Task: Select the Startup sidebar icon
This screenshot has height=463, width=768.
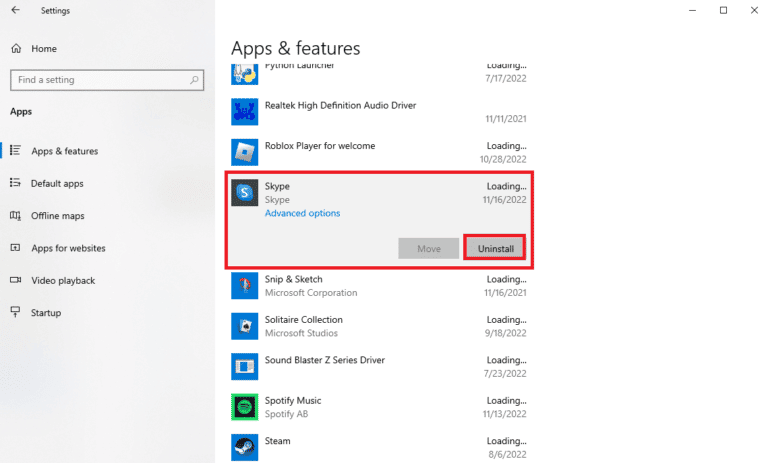Action: pos(15,312)
